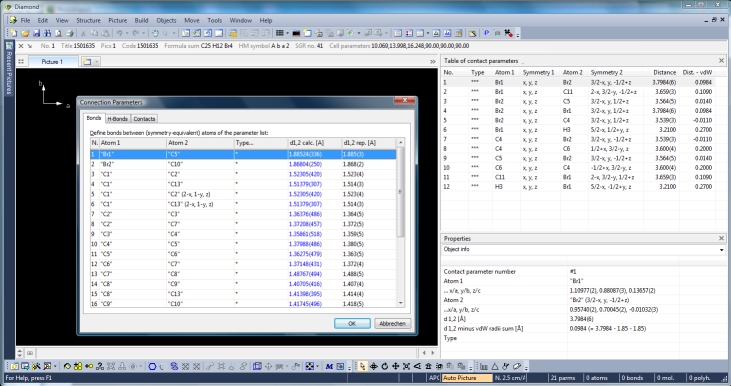The image size is (731, 386).
Task: Open the Build menu
Action: coord(141,21)
